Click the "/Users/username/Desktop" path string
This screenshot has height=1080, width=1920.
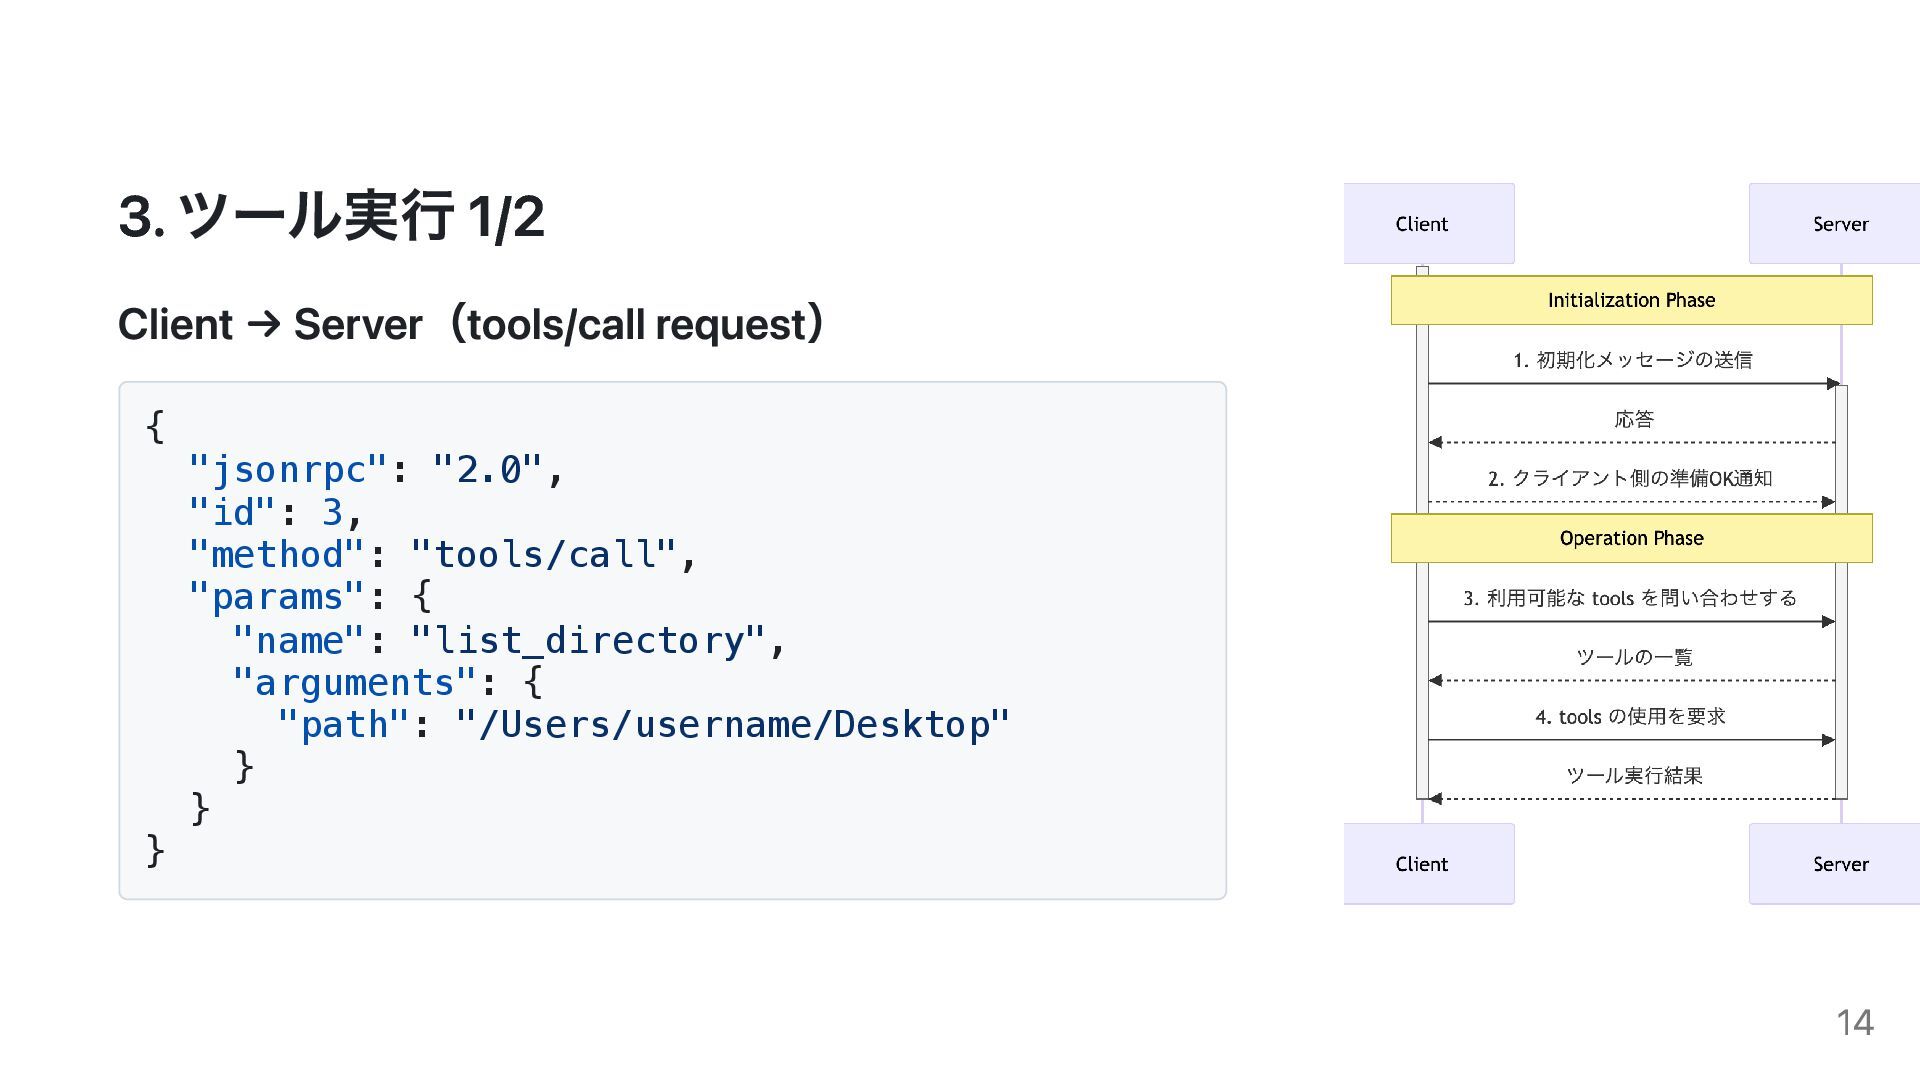tap(732, 724)
